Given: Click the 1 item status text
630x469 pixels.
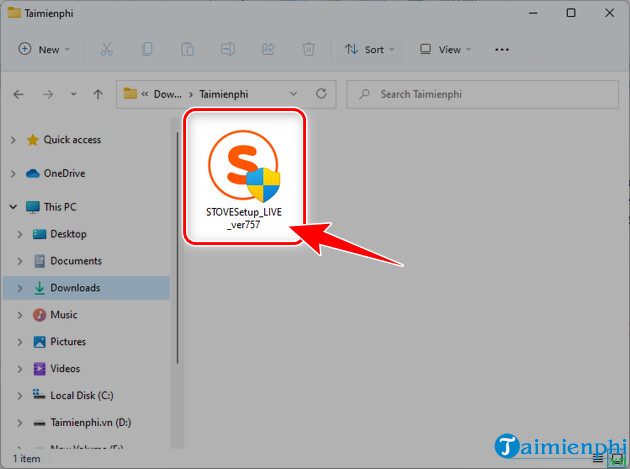Looking at the screenshot, I should tap(27, 459).
